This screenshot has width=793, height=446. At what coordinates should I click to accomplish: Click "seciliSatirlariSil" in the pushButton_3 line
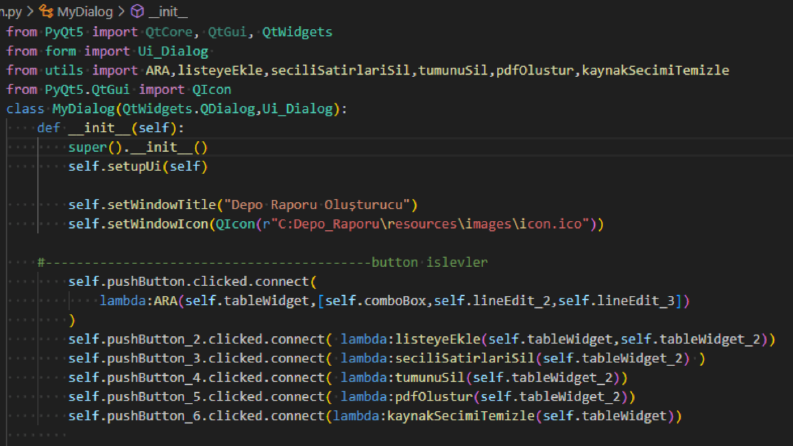coord(465,359)
